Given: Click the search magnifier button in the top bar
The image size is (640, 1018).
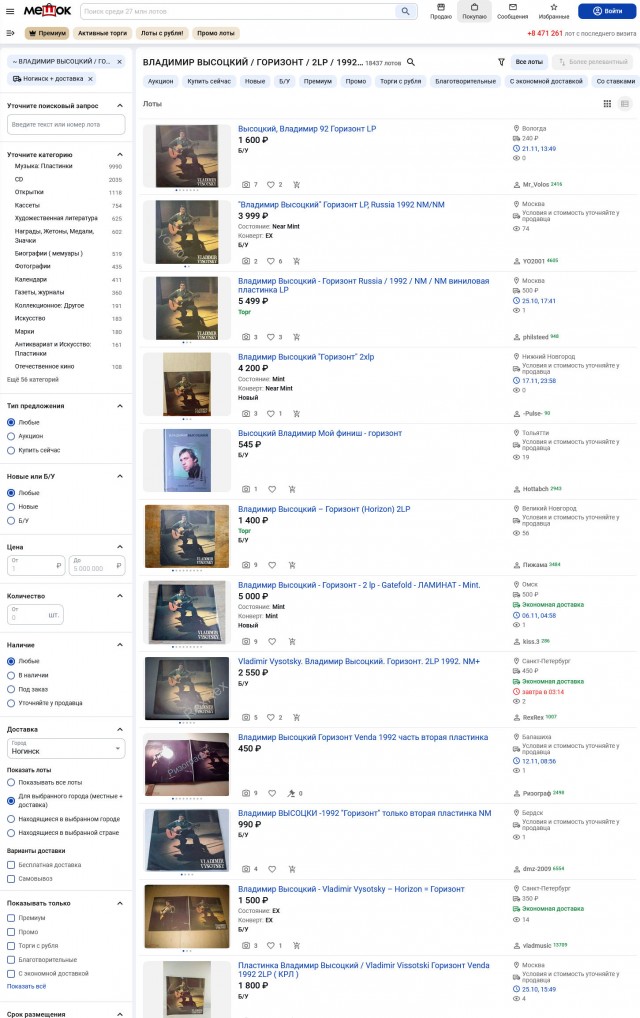Looking at the screenshot, I should click(405, 11).
